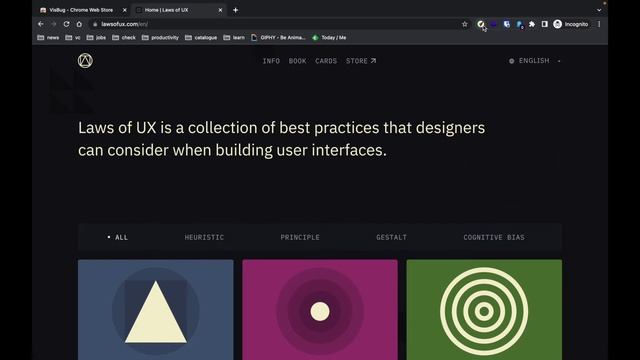Open the shield-shaped extension icon
640x360 pixels.
coord(507,24)
